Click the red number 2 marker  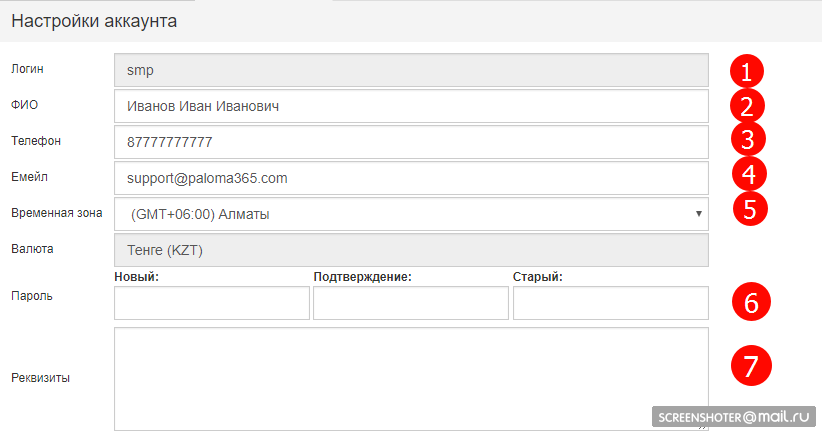point(746,106)
